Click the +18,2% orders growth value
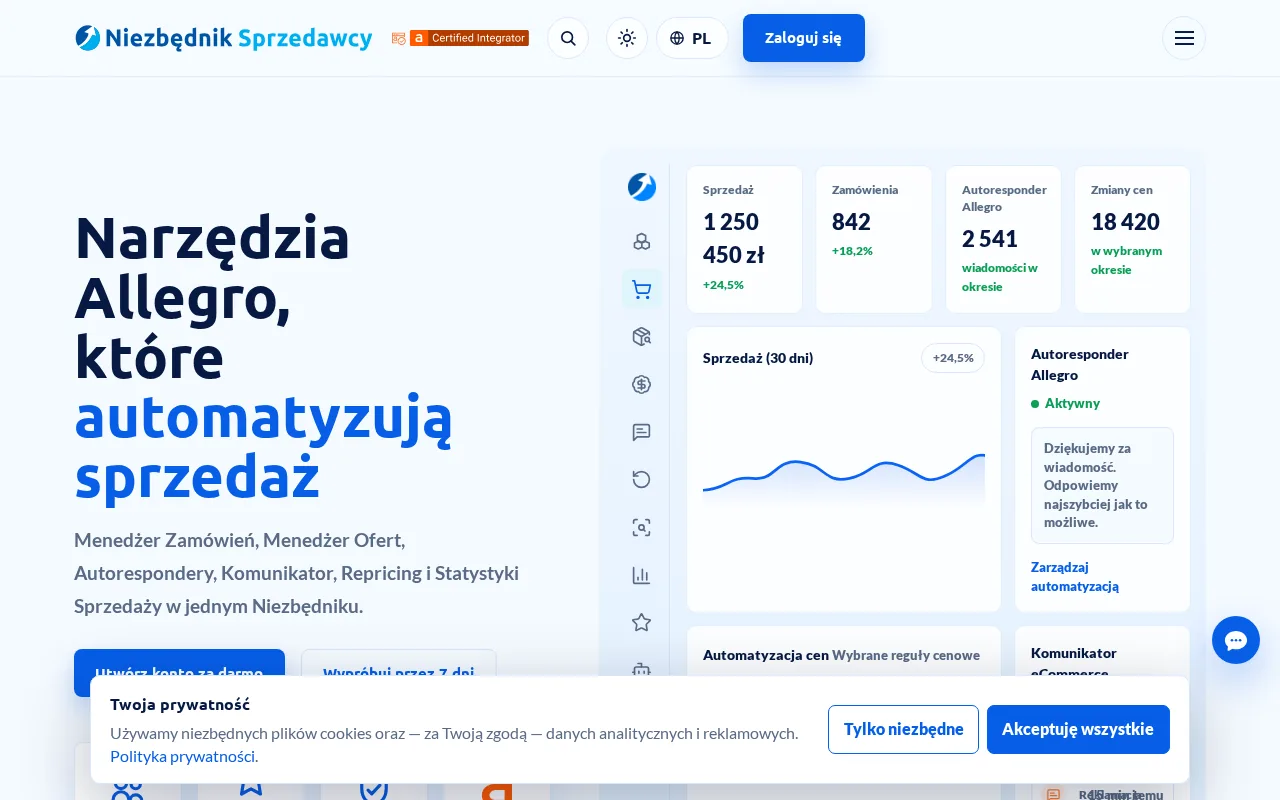 (x=852, y=251)
